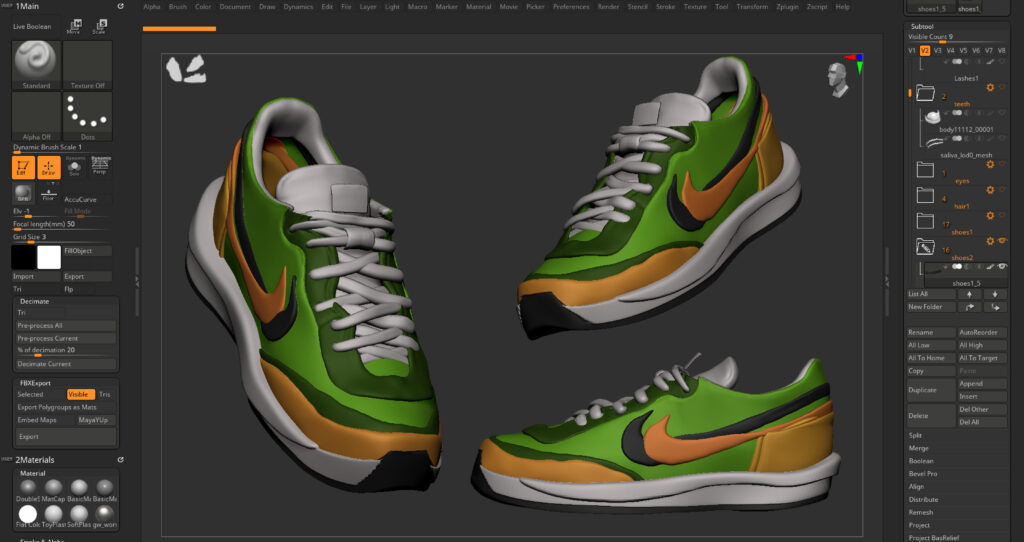Activate the Move gizmo button
This screenshot has height=542, width=1024.
click(x=74, y=26)
